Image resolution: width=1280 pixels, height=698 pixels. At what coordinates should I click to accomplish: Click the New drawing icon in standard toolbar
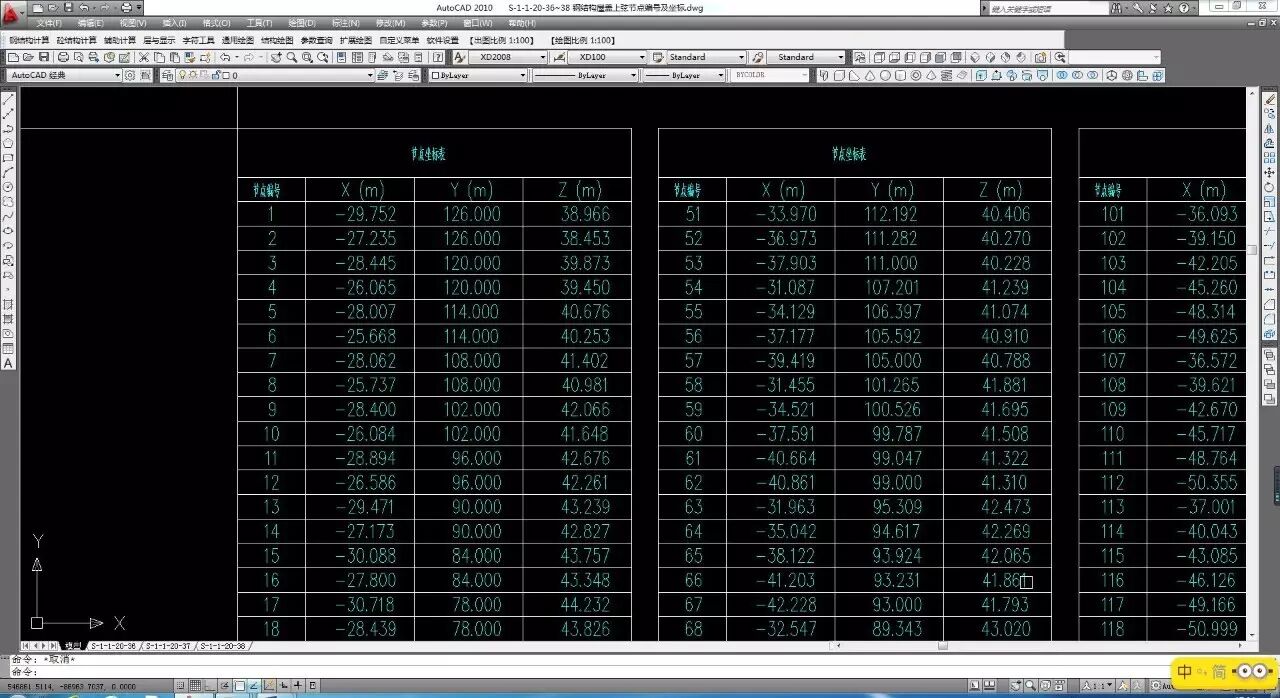click(x=13, y=57)
